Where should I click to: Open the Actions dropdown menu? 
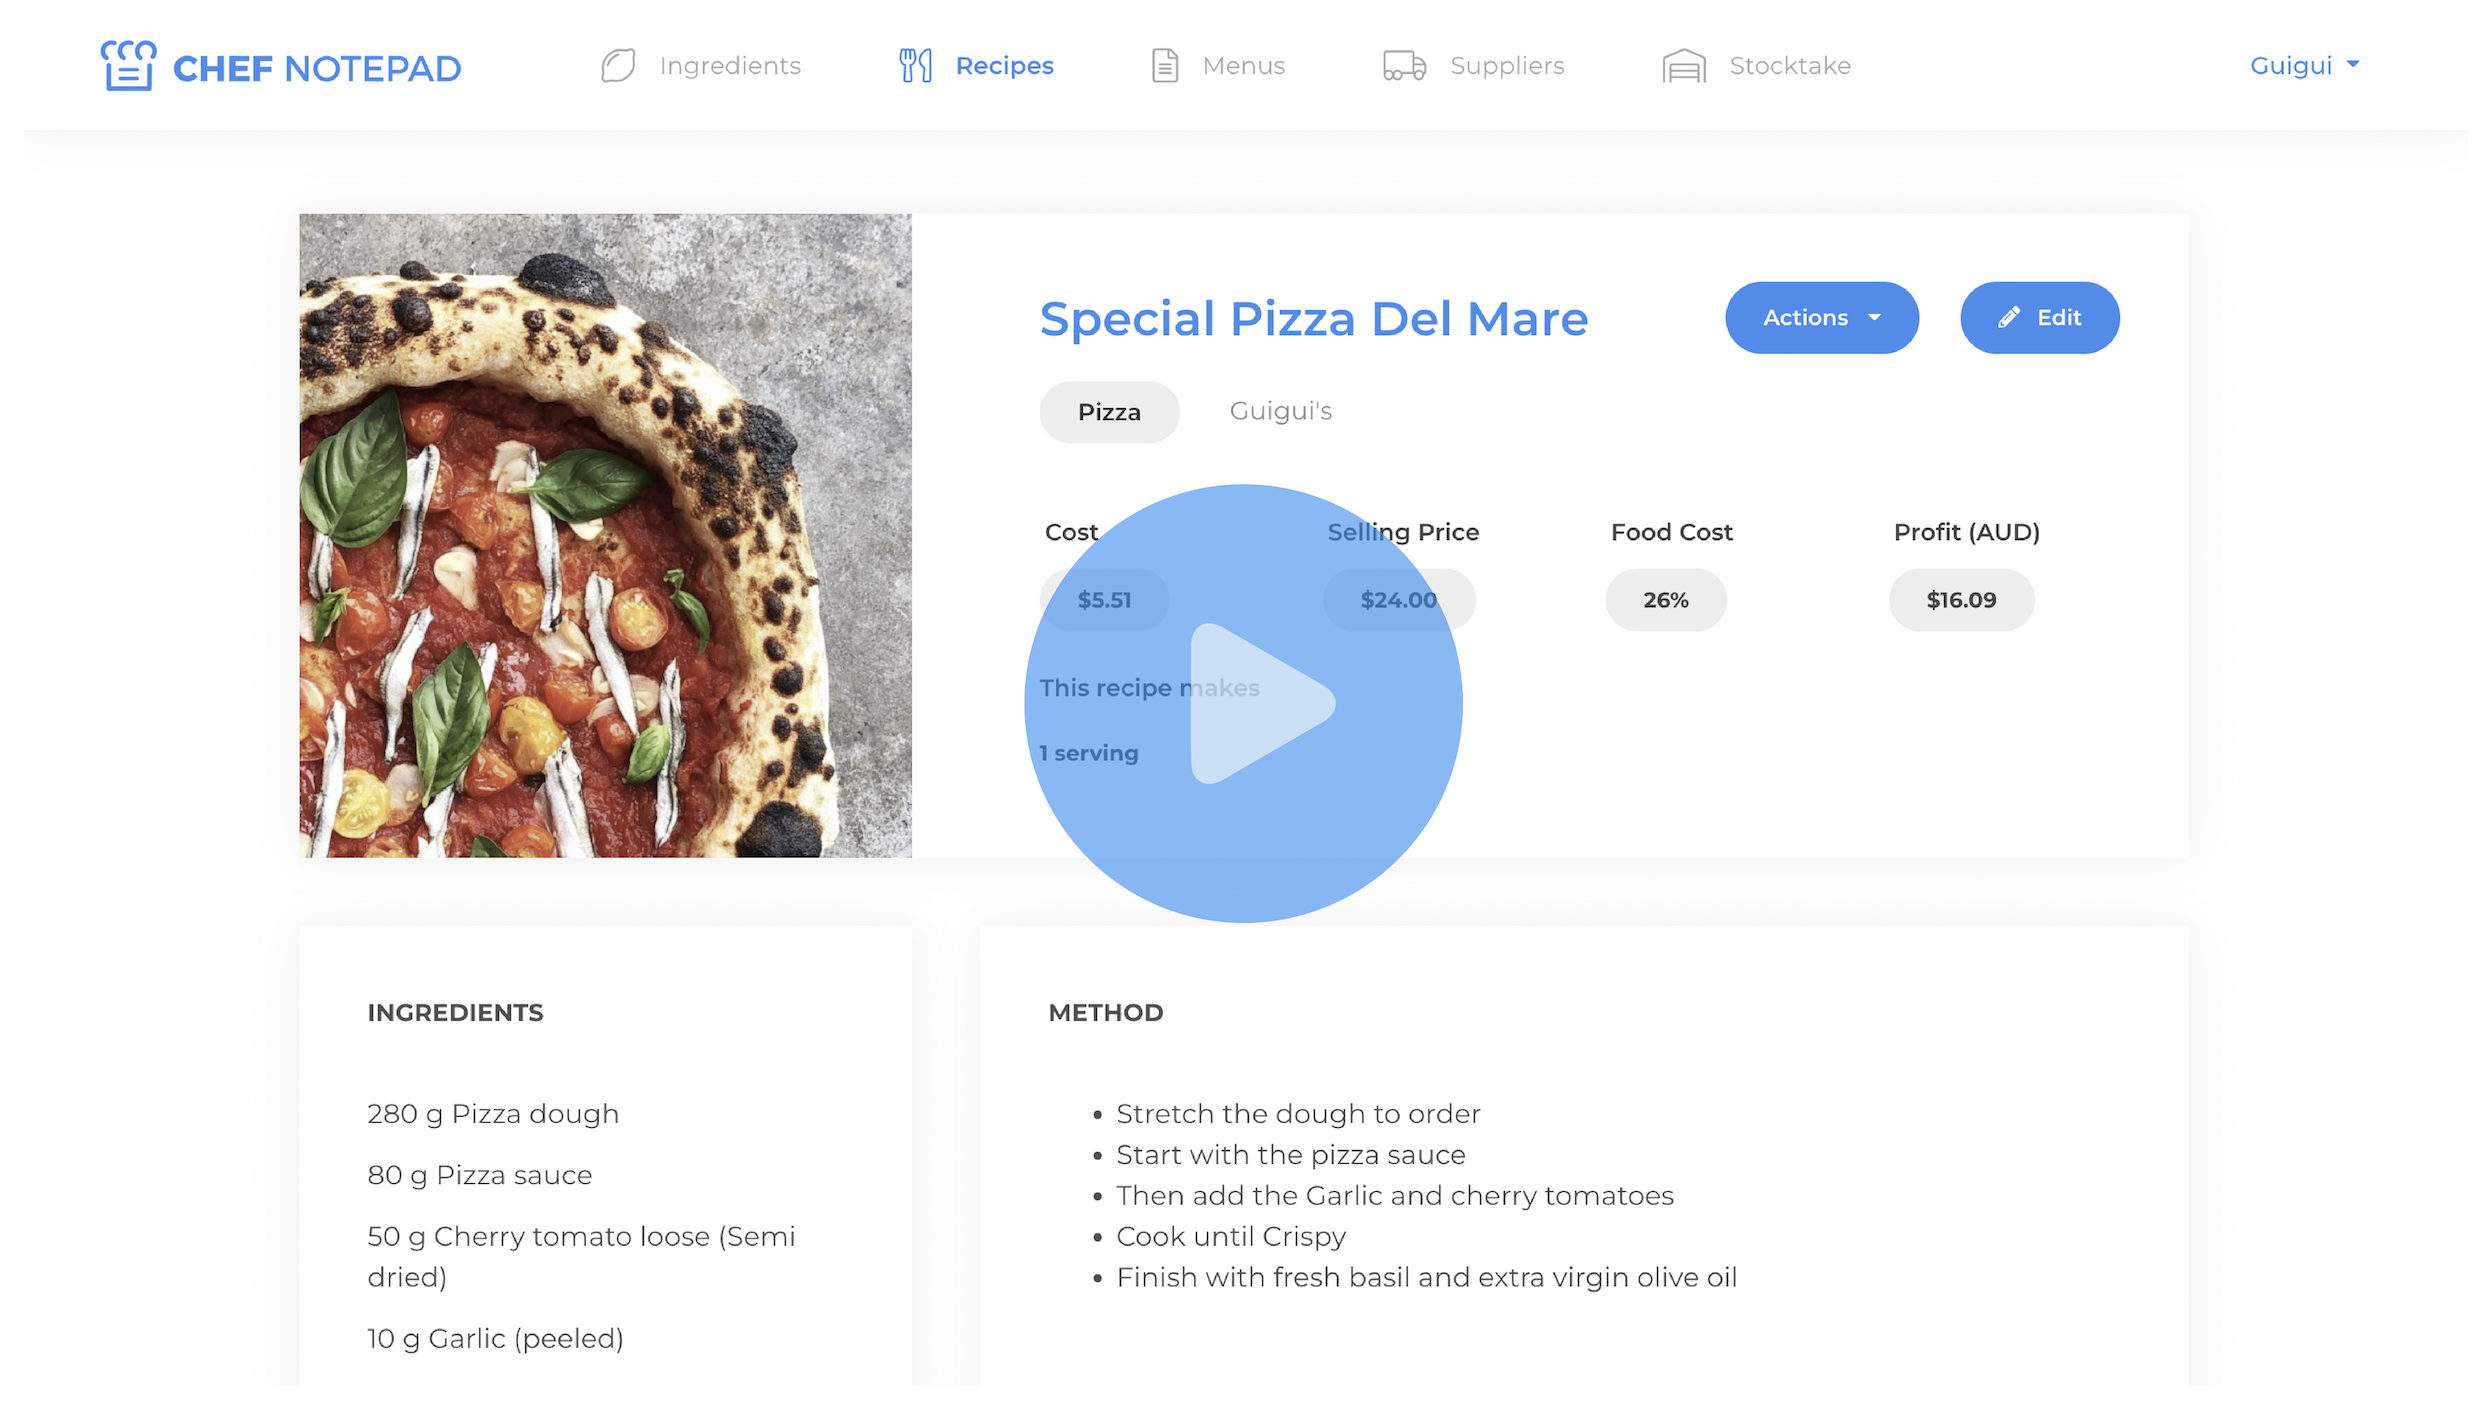click(x=1820, y=318)
